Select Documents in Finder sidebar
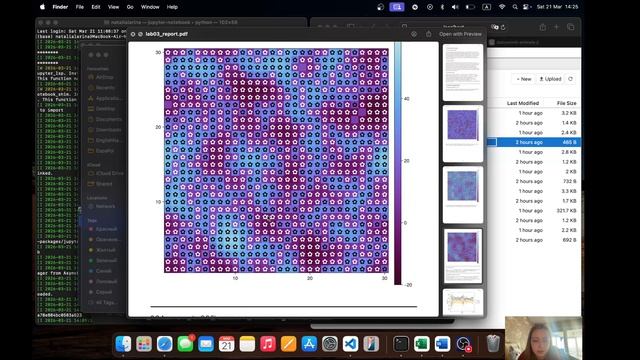The height and width of the screenshot is (360, 640). (105, 119)
